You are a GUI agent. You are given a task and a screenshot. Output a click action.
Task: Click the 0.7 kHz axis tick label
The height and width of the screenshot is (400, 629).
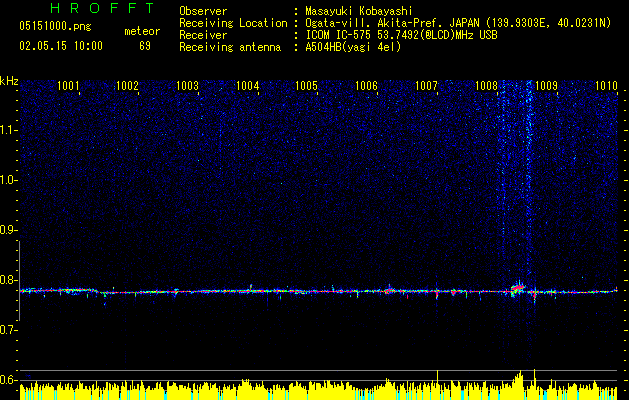(x=8, y=330)
